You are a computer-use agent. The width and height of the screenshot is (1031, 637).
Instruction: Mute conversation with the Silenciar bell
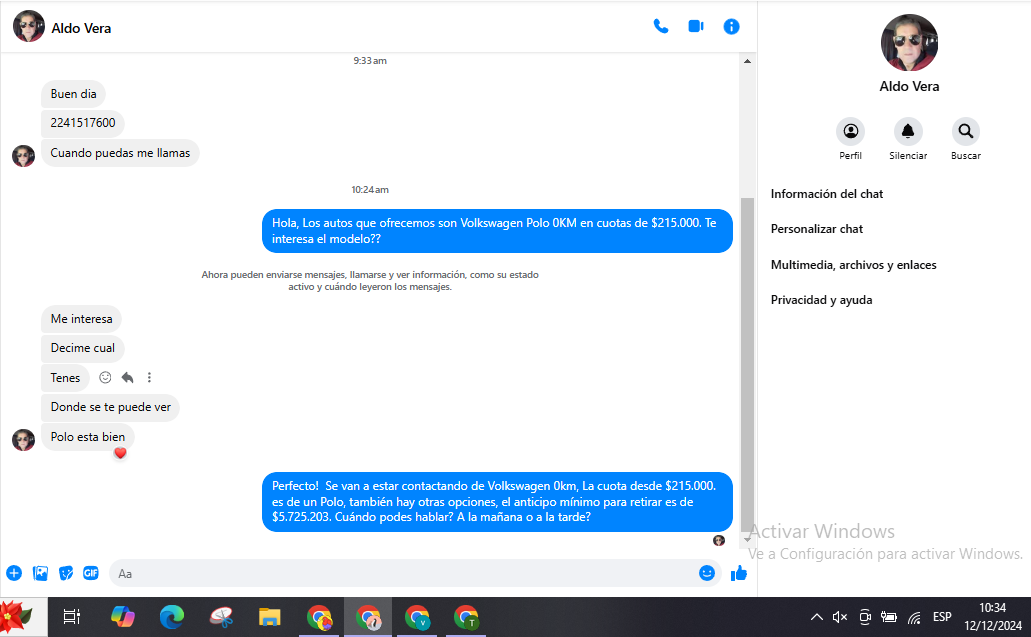point(908,131)
